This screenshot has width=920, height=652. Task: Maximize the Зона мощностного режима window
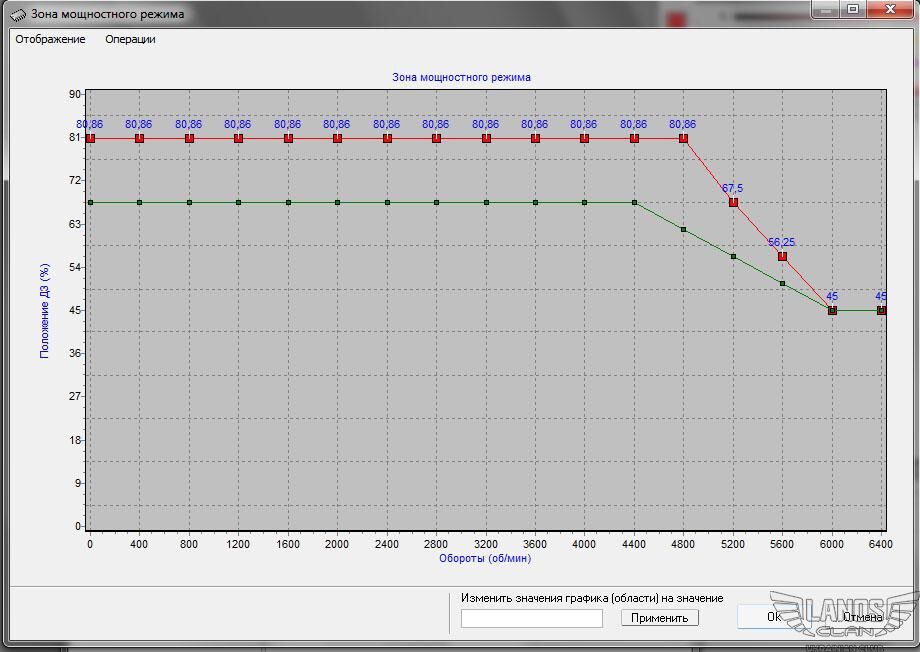click(x=852, y=9)
